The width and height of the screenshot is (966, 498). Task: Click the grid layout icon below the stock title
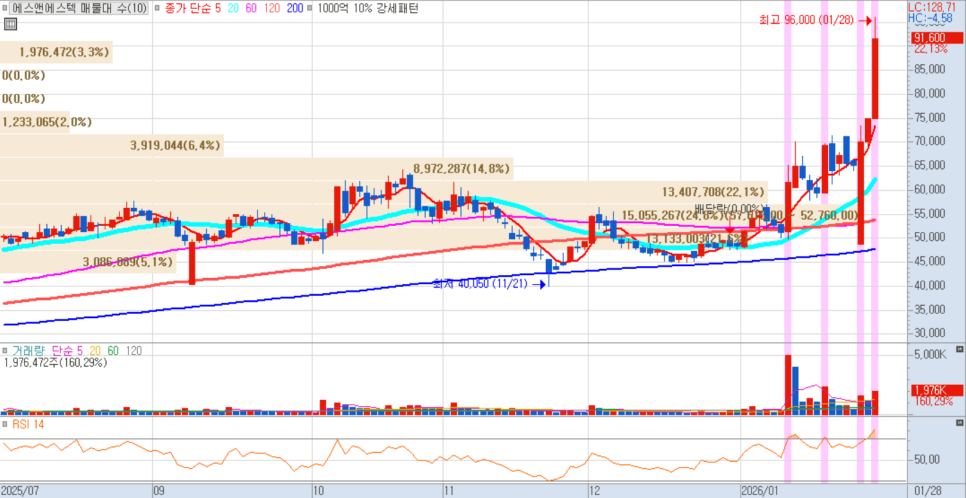pyautogui.click(x=10, y=24)
